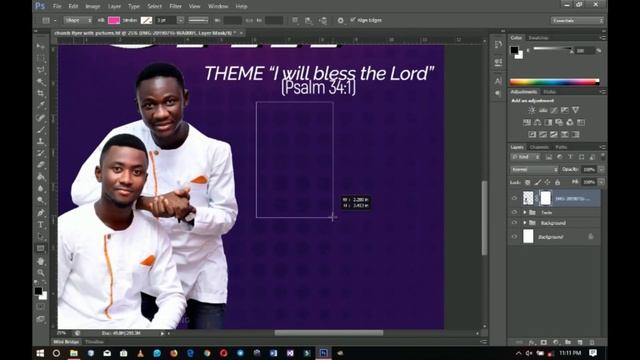Create a new layer icon
Viewport: 640px width, 360px height.
point(580,342)
